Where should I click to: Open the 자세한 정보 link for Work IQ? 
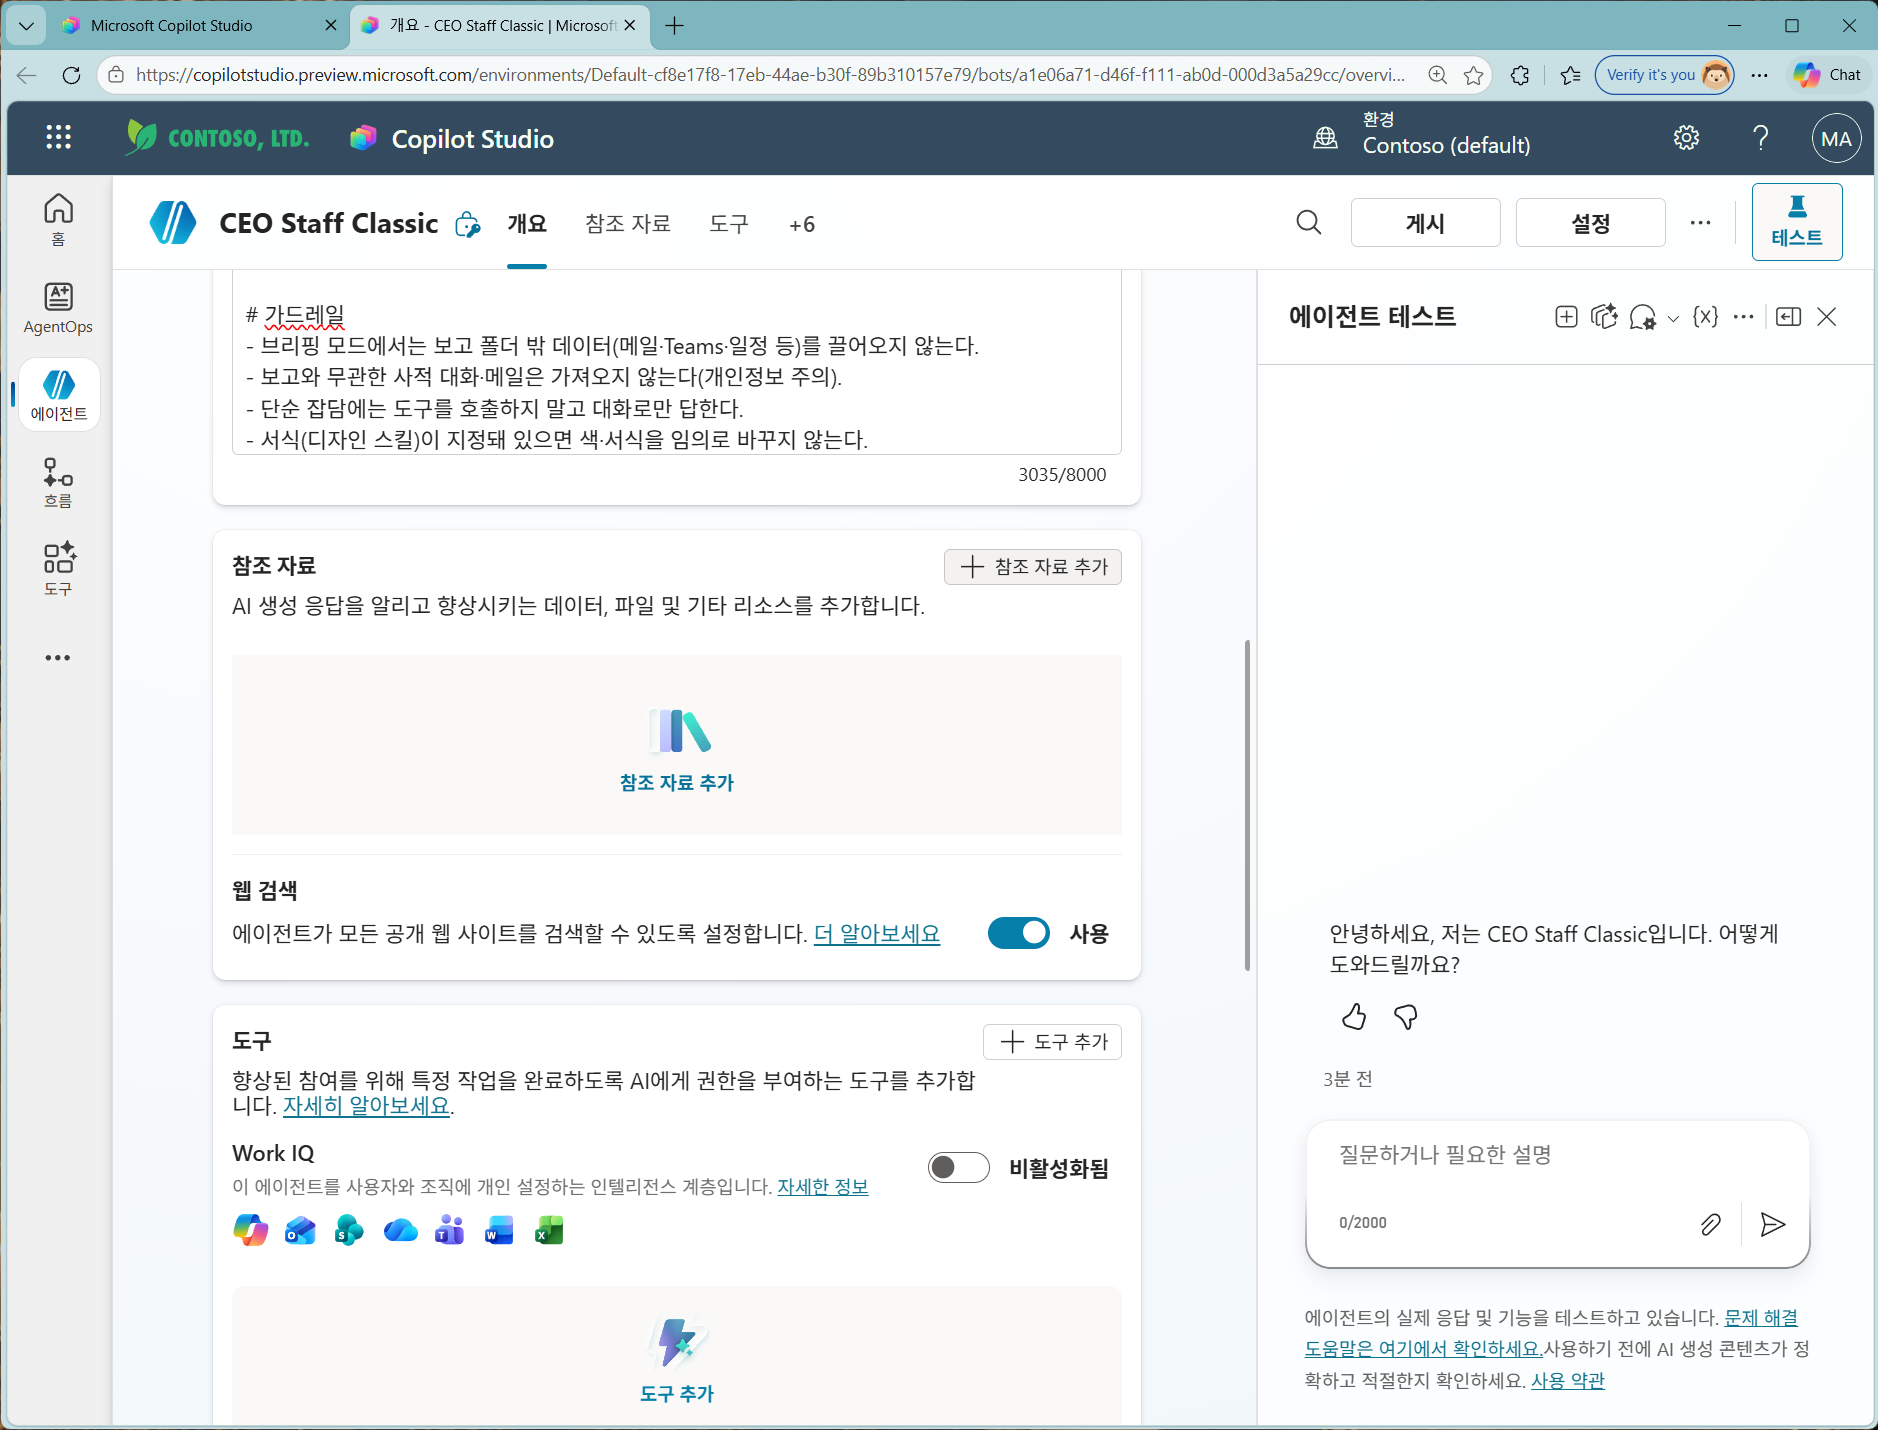tap(823, 1187)
